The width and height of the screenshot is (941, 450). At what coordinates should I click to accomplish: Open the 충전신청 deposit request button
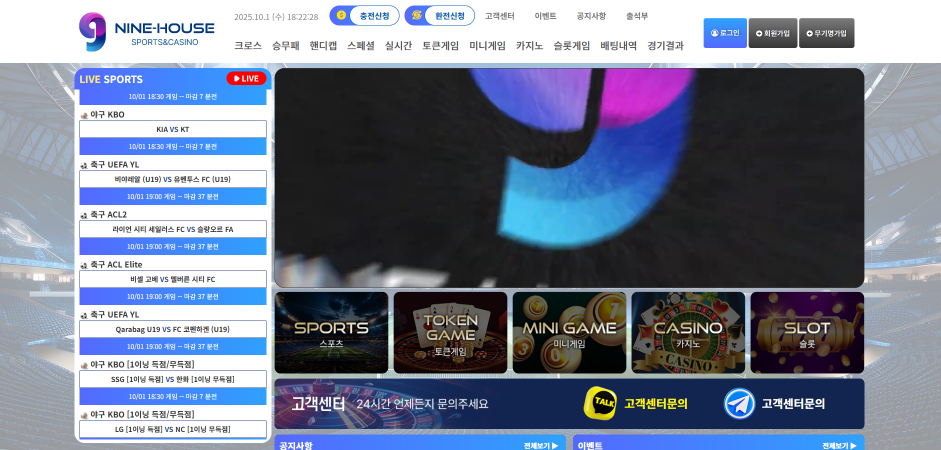tap(364, 16)
